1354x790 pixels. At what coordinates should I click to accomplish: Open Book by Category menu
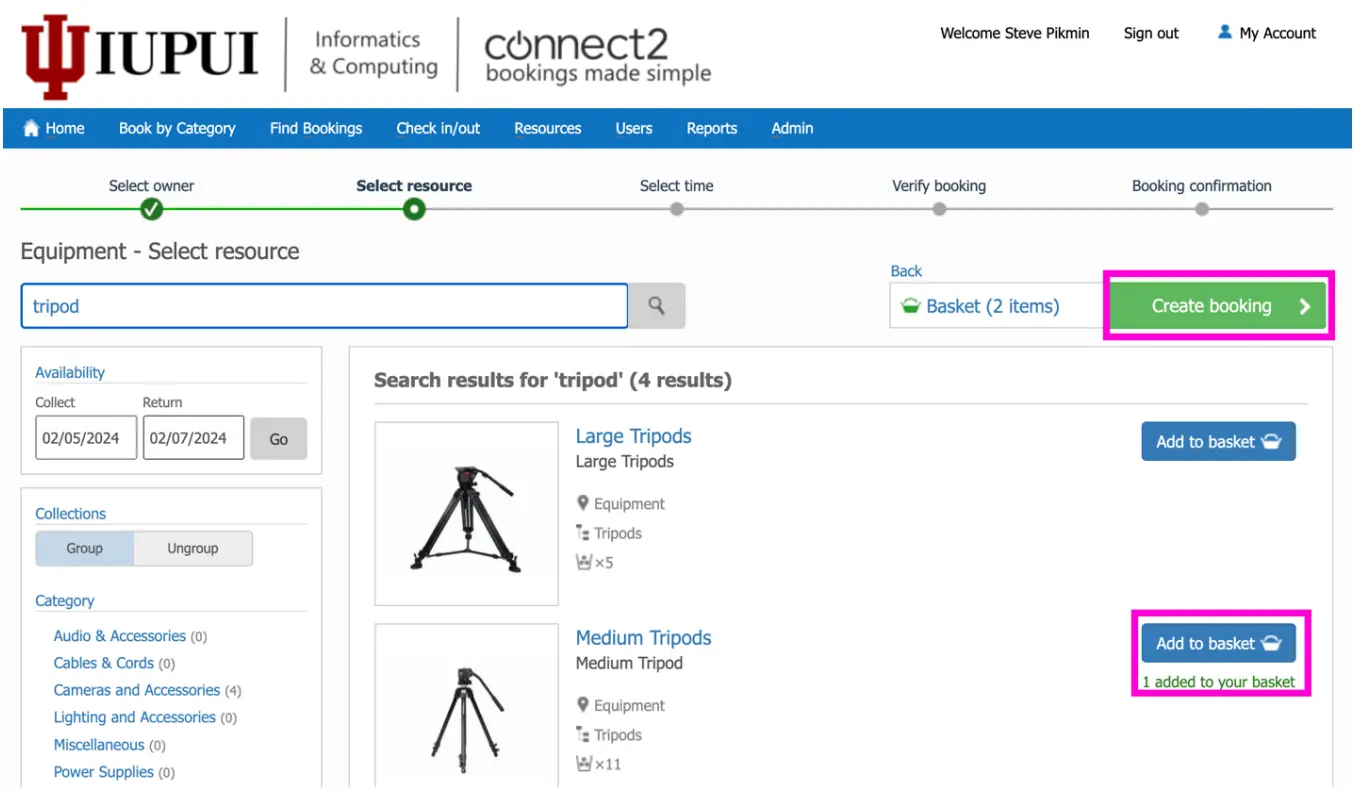coord(177,128)
